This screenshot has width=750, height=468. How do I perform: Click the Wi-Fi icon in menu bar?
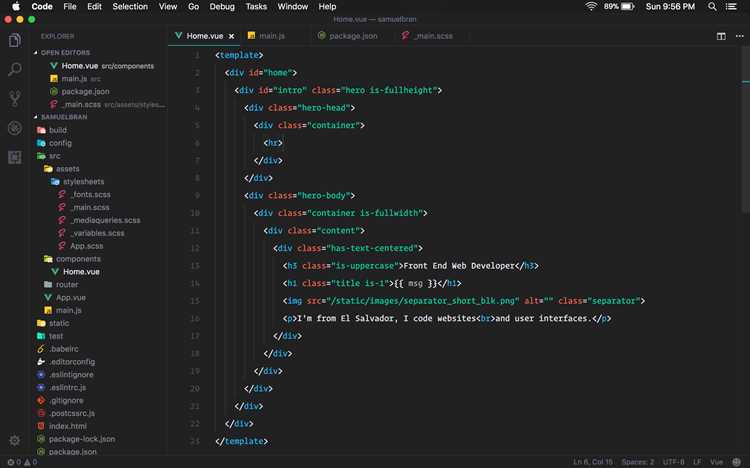[x=591, y=7]
